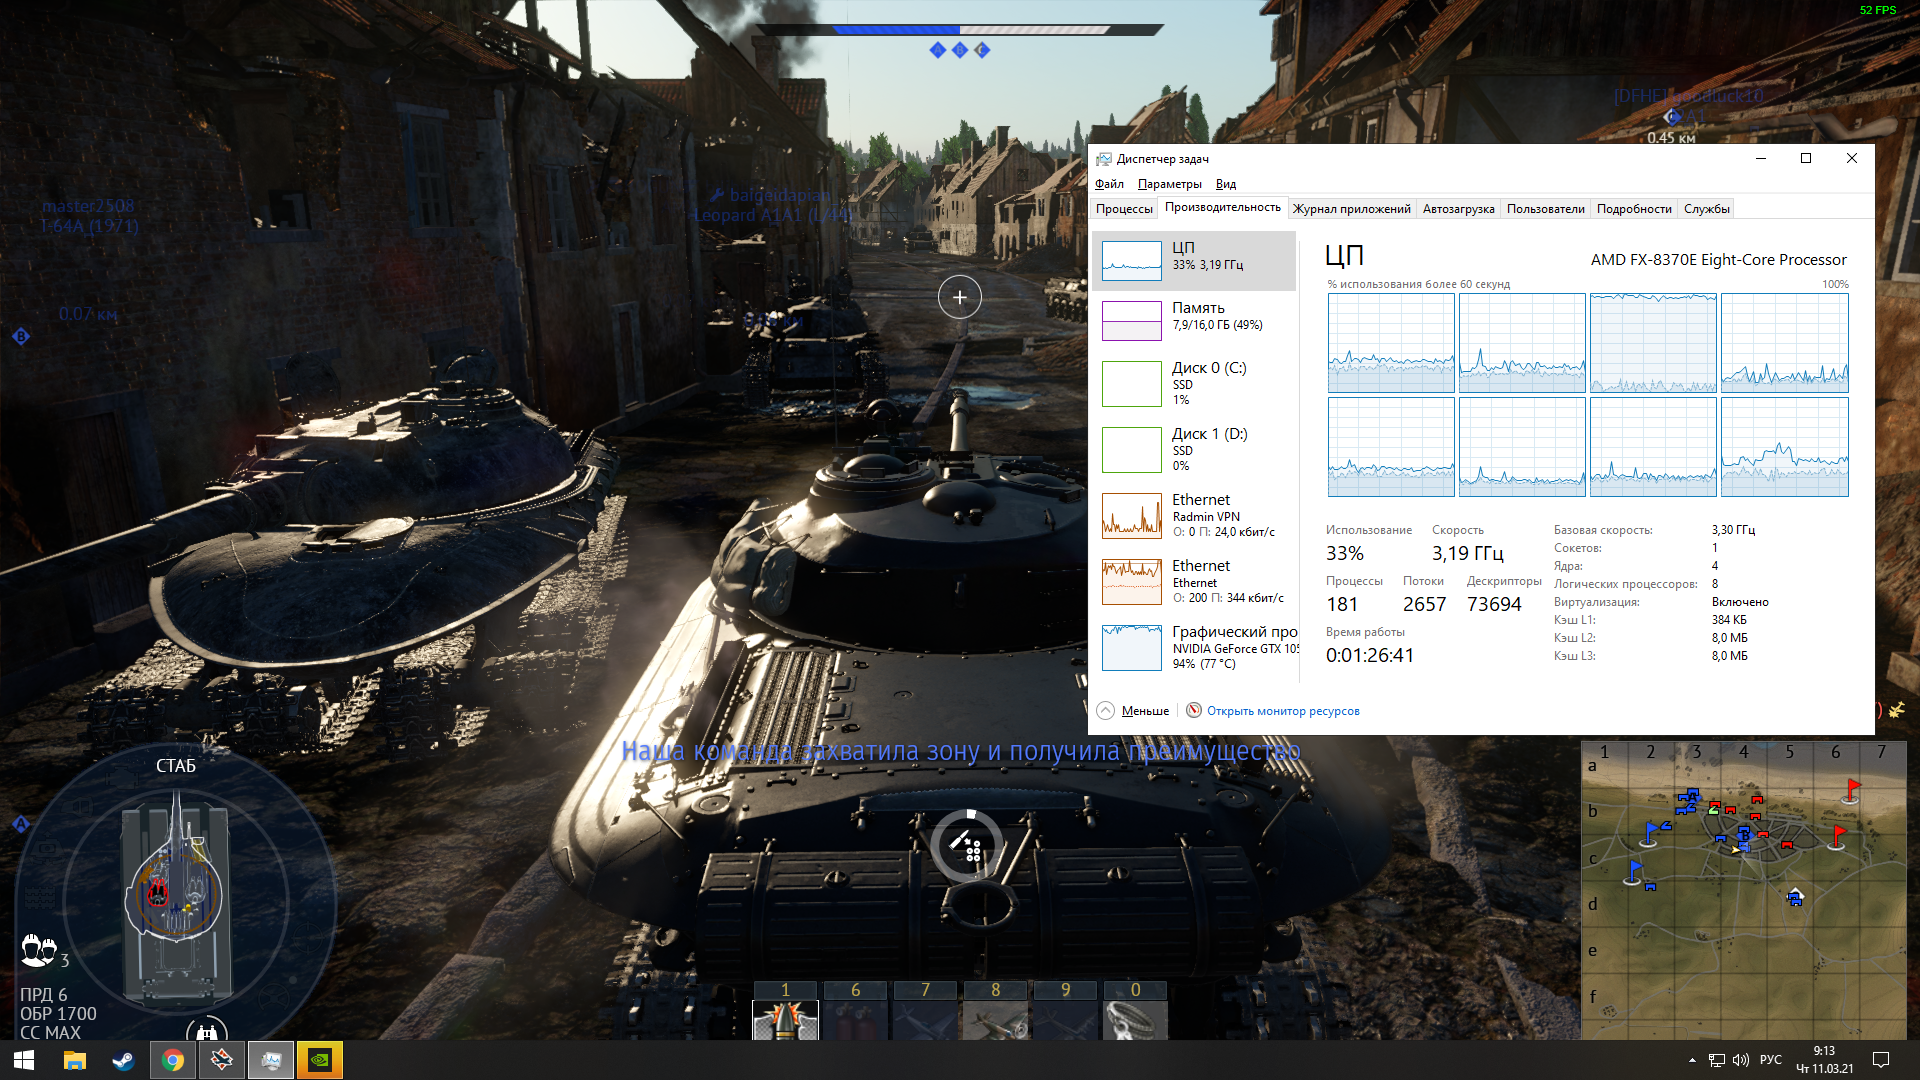
Task: Select the Производительность tab
Action: [x=1222, y=208]
